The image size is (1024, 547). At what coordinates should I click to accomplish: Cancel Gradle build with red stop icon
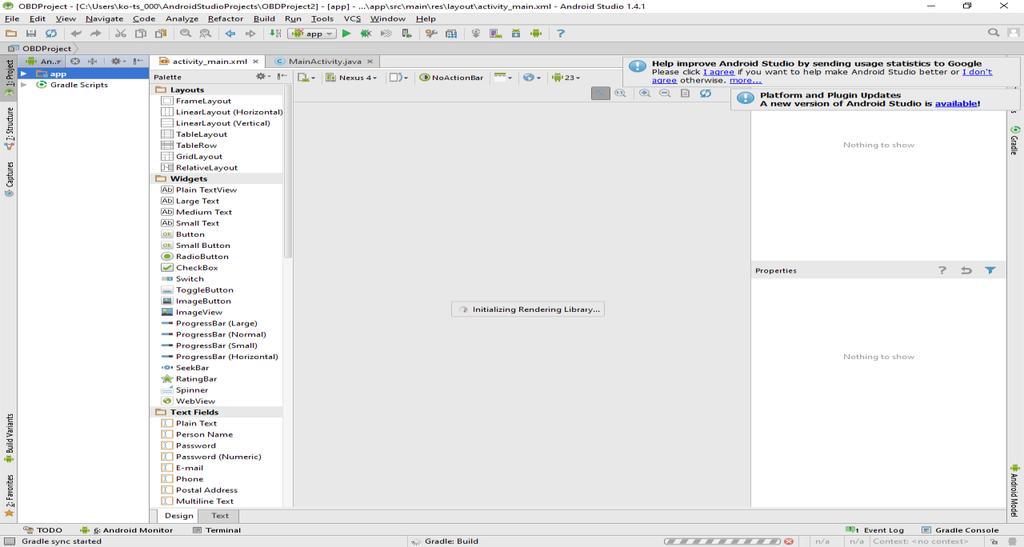coord(789,541)
